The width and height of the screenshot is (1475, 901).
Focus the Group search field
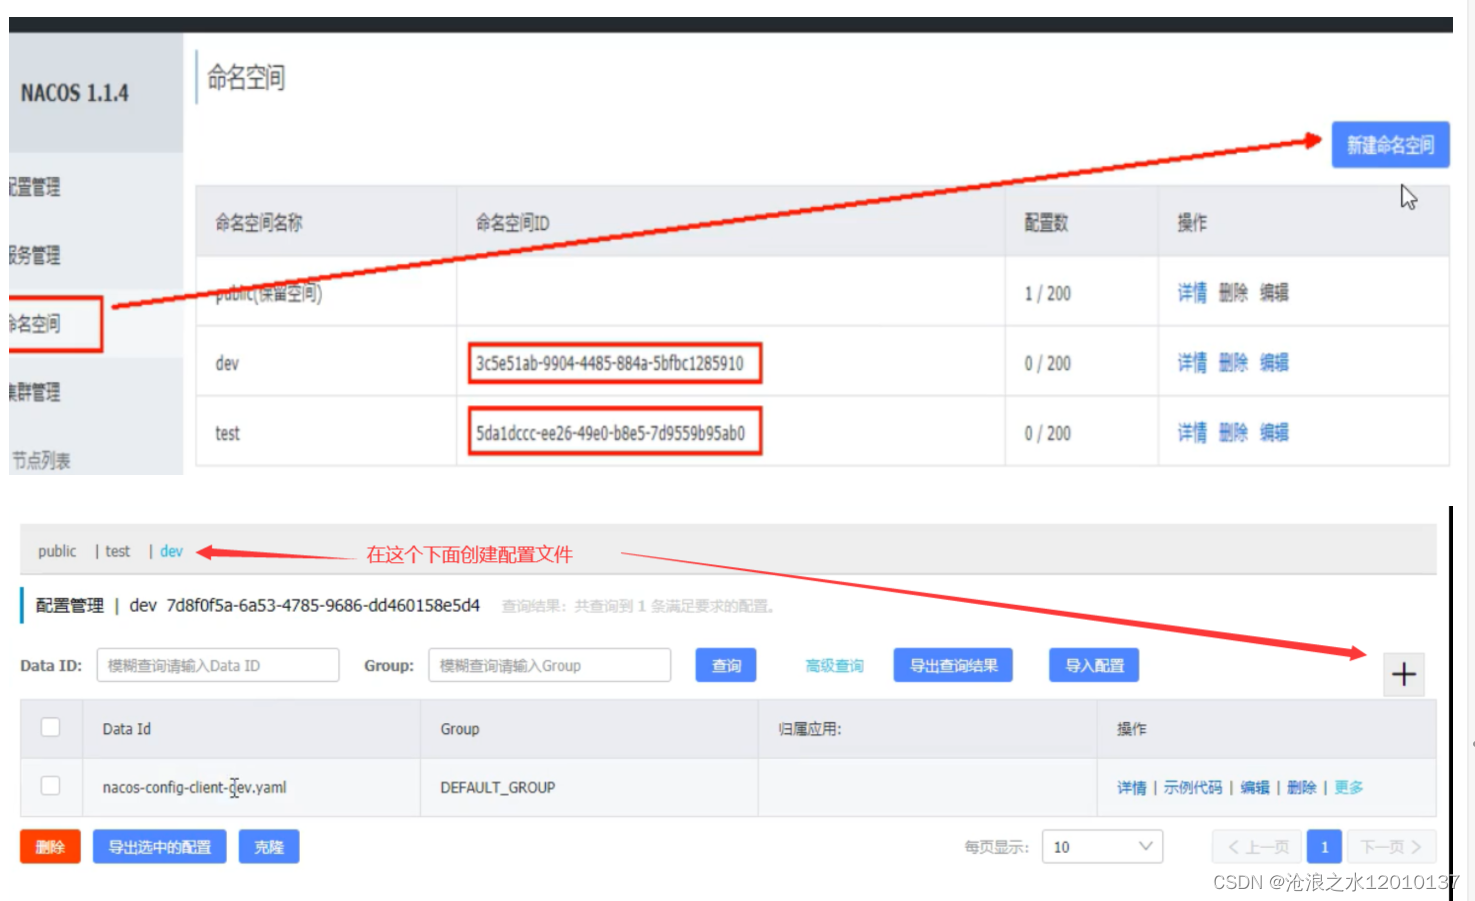549,665
